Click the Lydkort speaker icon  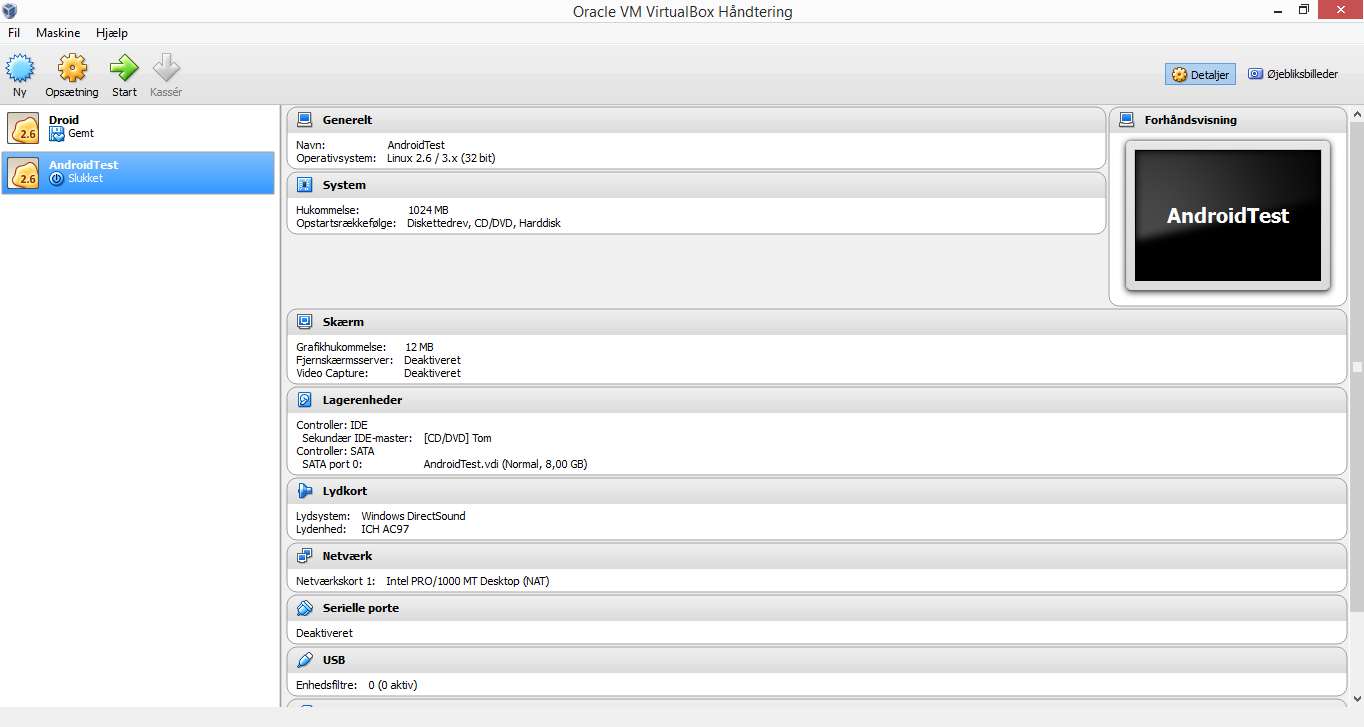pos(305,491)
